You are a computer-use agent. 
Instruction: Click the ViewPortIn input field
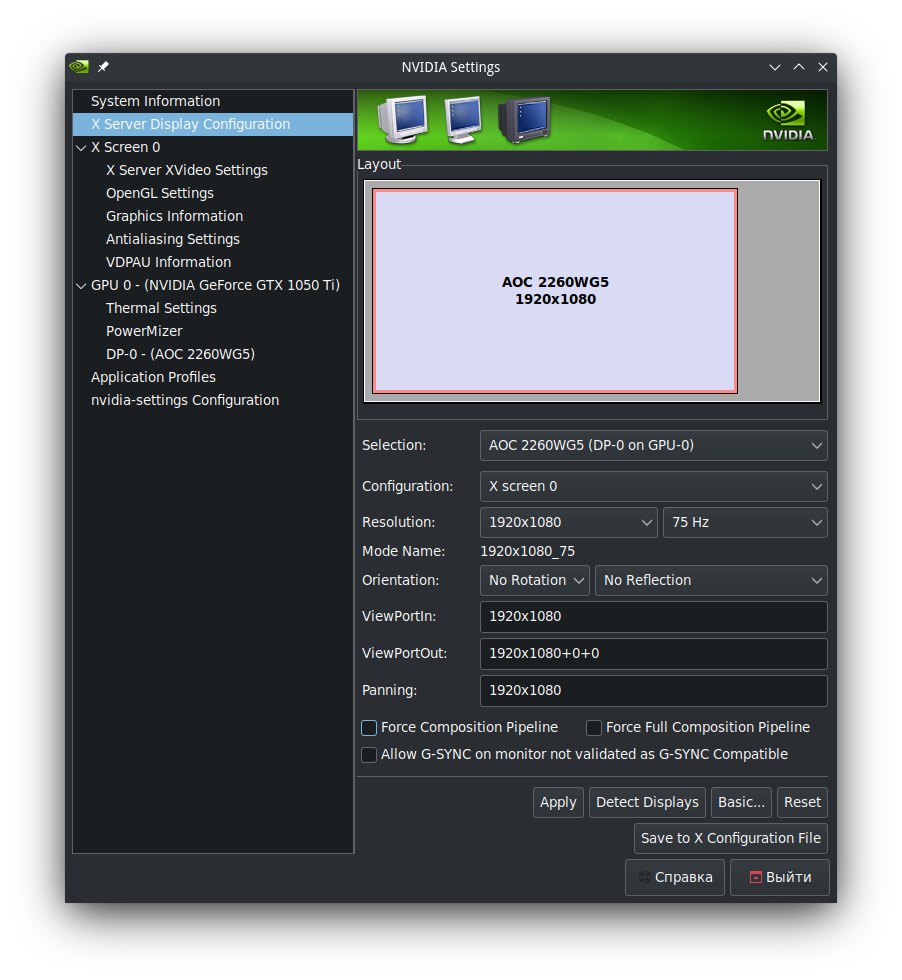coord(653,617)
